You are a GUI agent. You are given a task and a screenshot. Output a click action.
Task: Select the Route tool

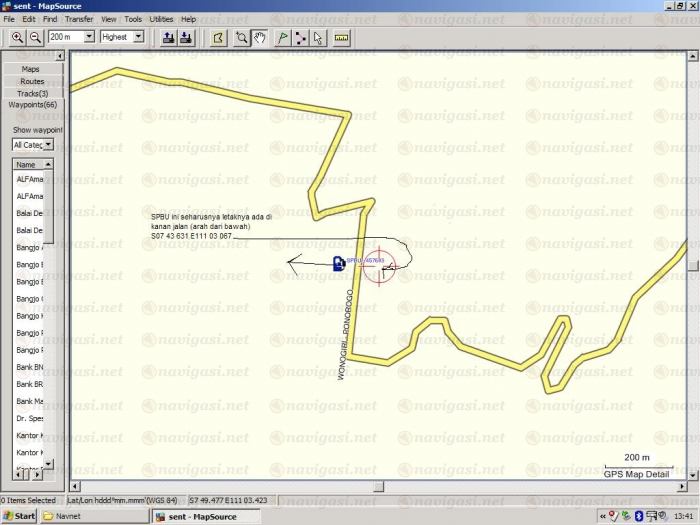point(301,37)
